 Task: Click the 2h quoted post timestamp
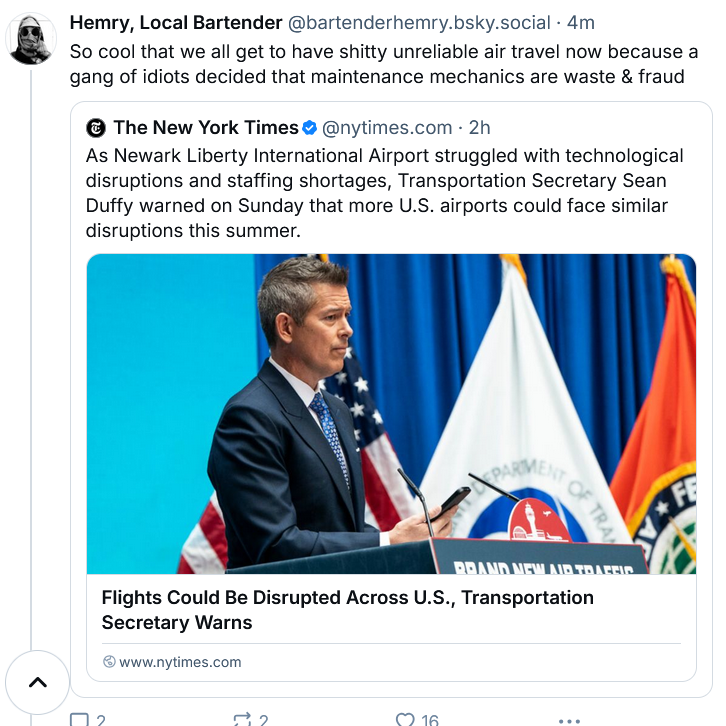click(x=480, y=128)
